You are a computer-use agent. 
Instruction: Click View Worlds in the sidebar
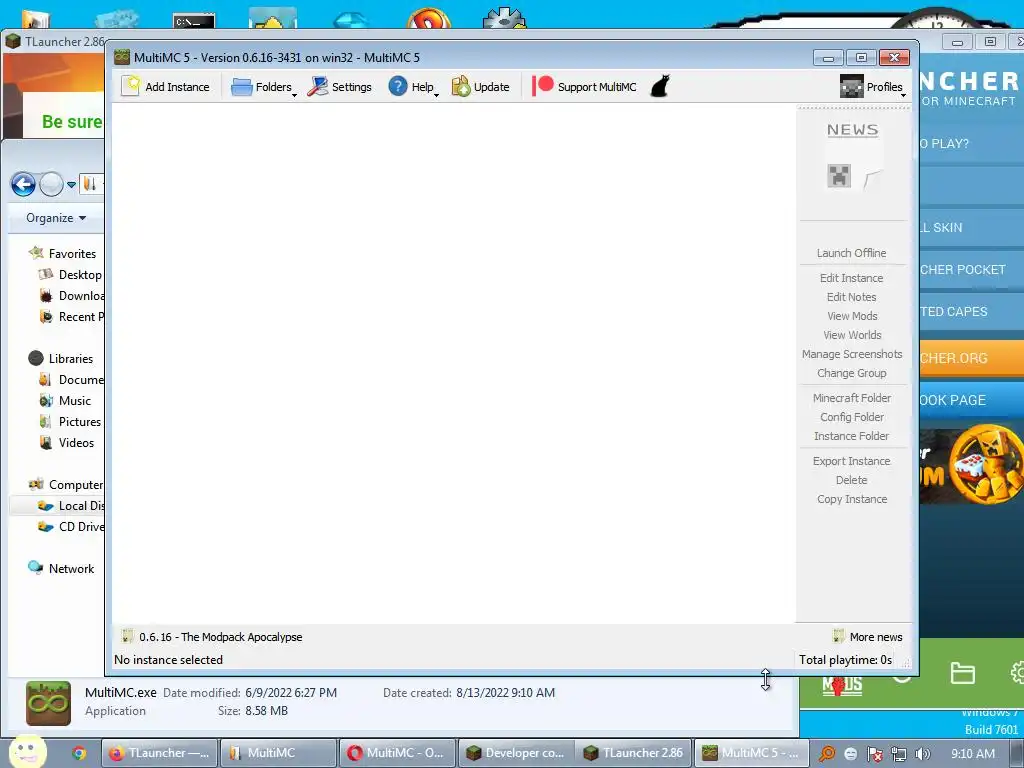(852, 334)
